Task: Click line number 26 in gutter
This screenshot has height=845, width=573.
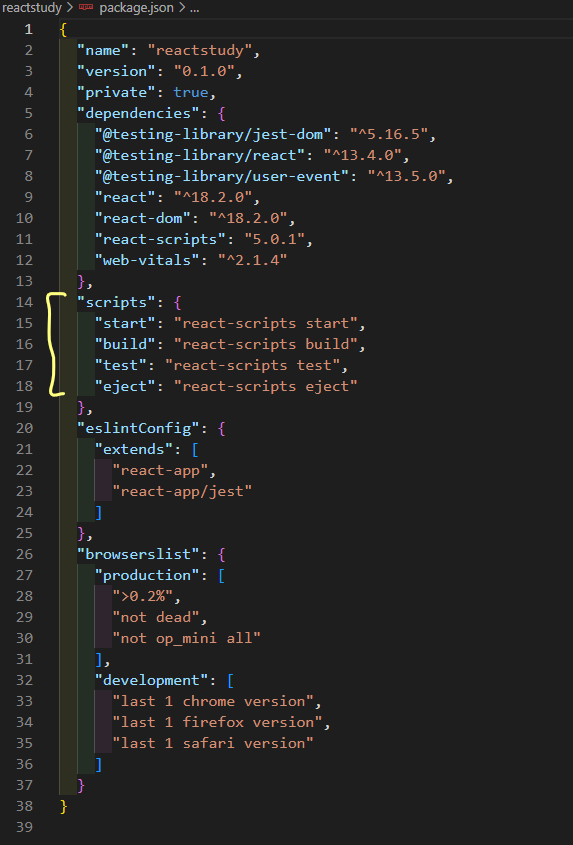Action: [x=24, y=555]
